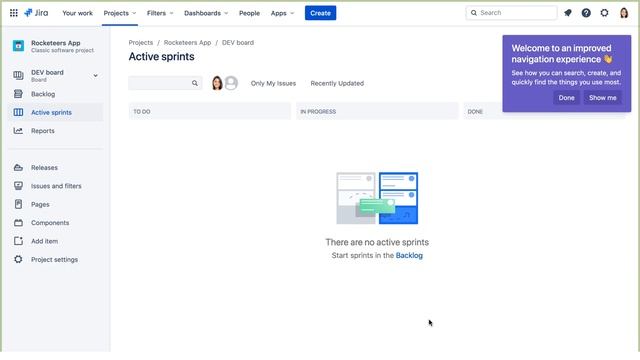Click Rocketeers App breadcrumb link

[187, 42]
